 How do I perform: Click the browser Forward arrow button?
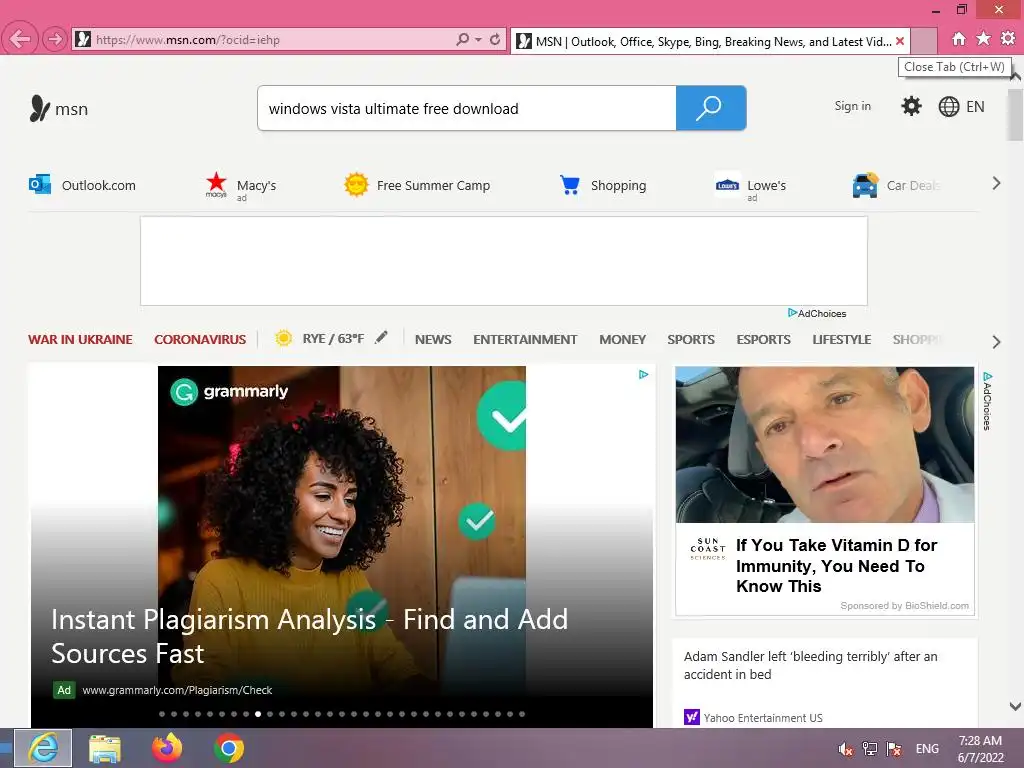click(x=55, y=39)
